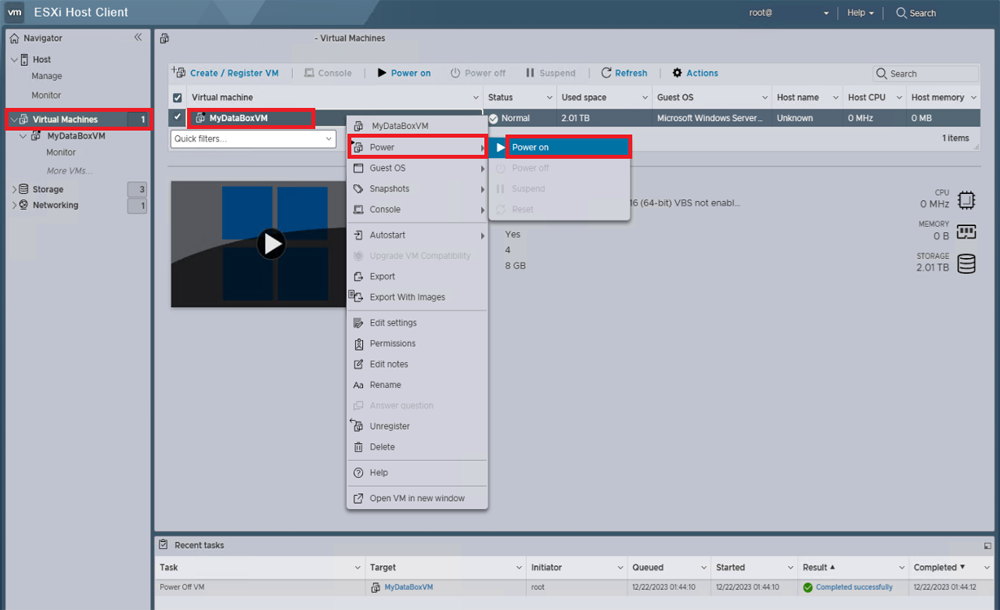The image size is (1000, 610).
Task: Click the Power Off VM task text
Action: pos(182,587)
